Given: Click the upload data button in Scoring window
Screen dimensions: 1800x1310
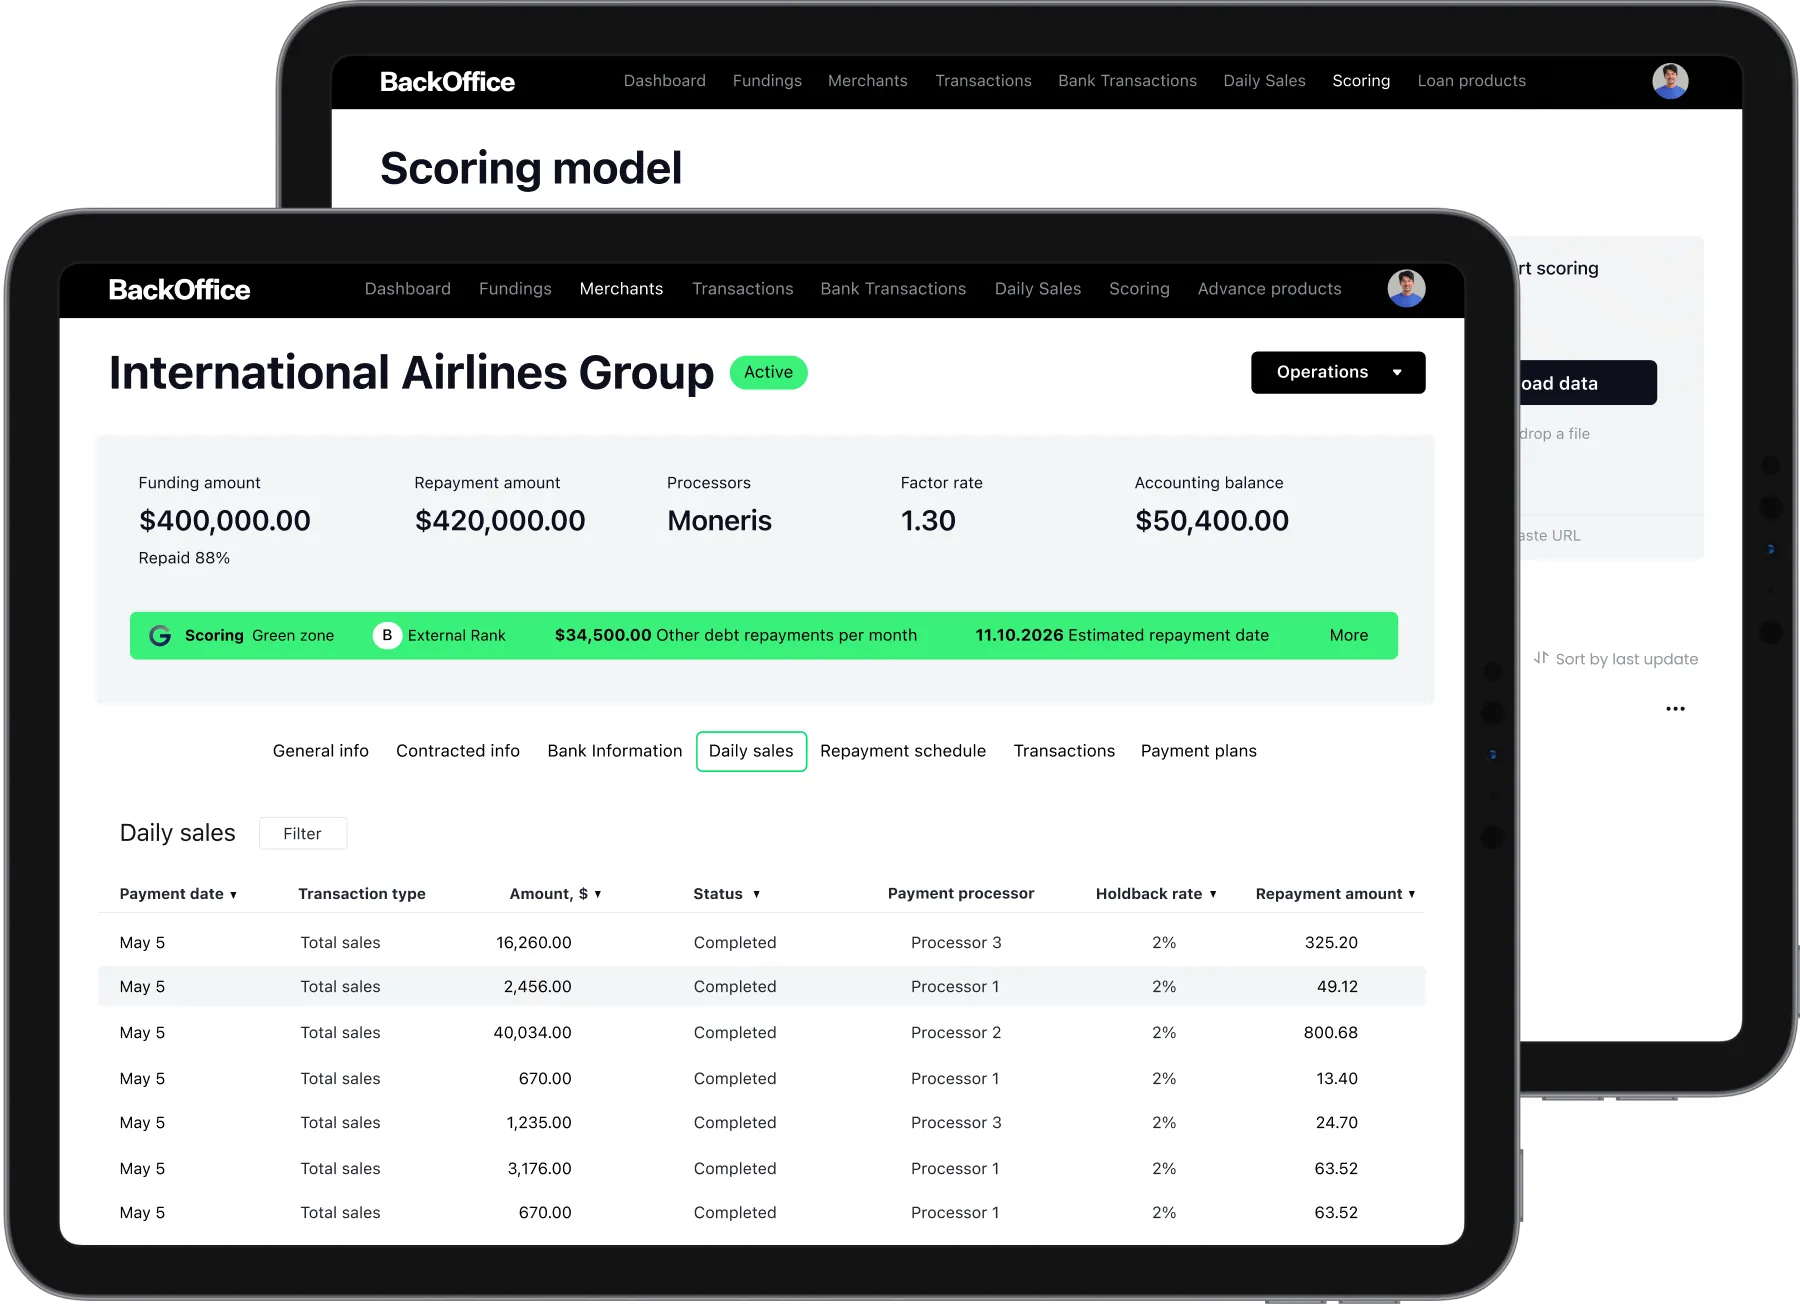Looking at the screenshot, I should [1588, 383].
